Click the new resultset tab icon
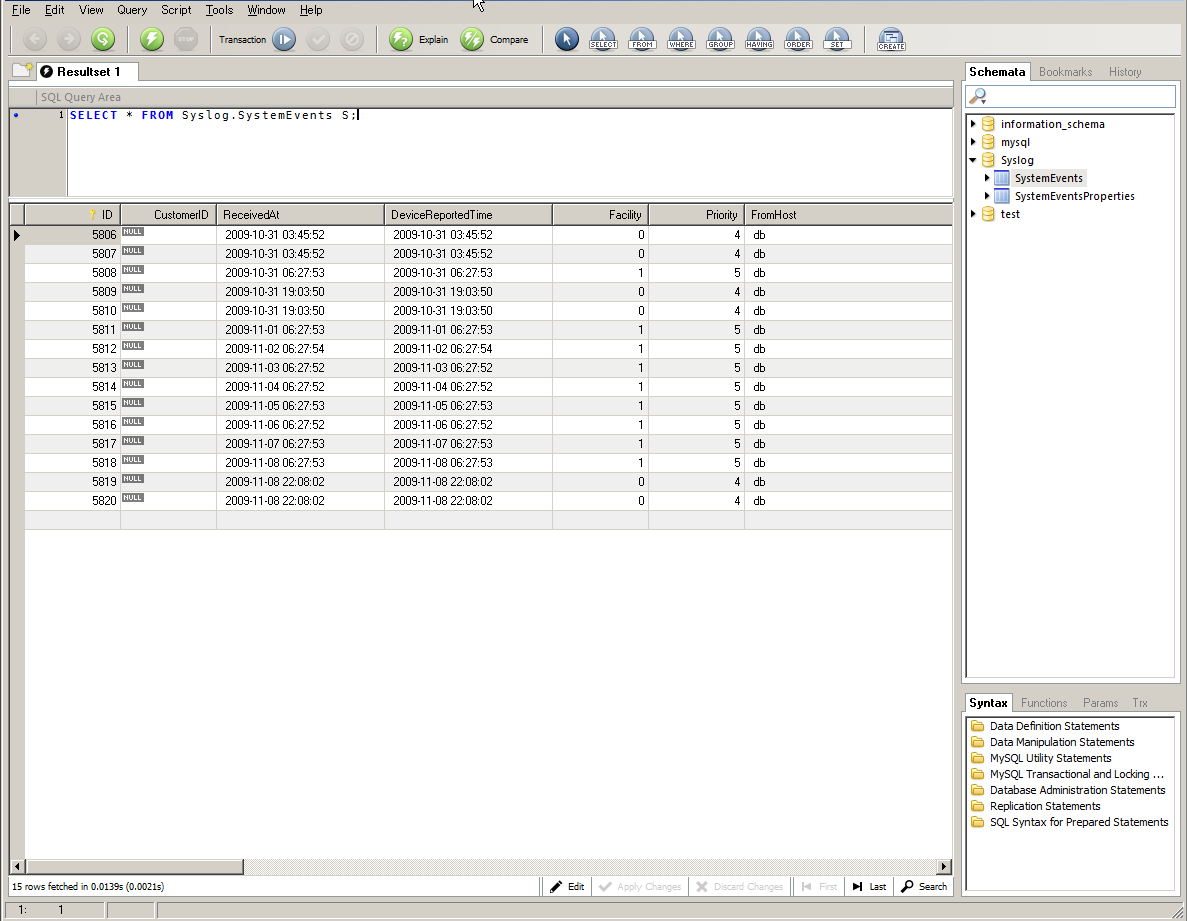 pos(23,70)
